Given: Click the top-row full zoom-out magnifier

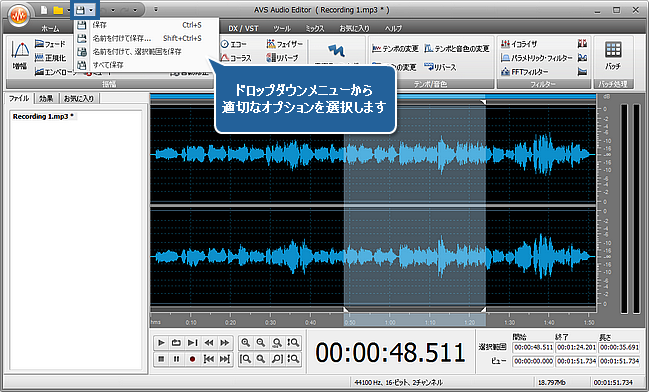Looking at the screenshot, I should coord(276,343).
